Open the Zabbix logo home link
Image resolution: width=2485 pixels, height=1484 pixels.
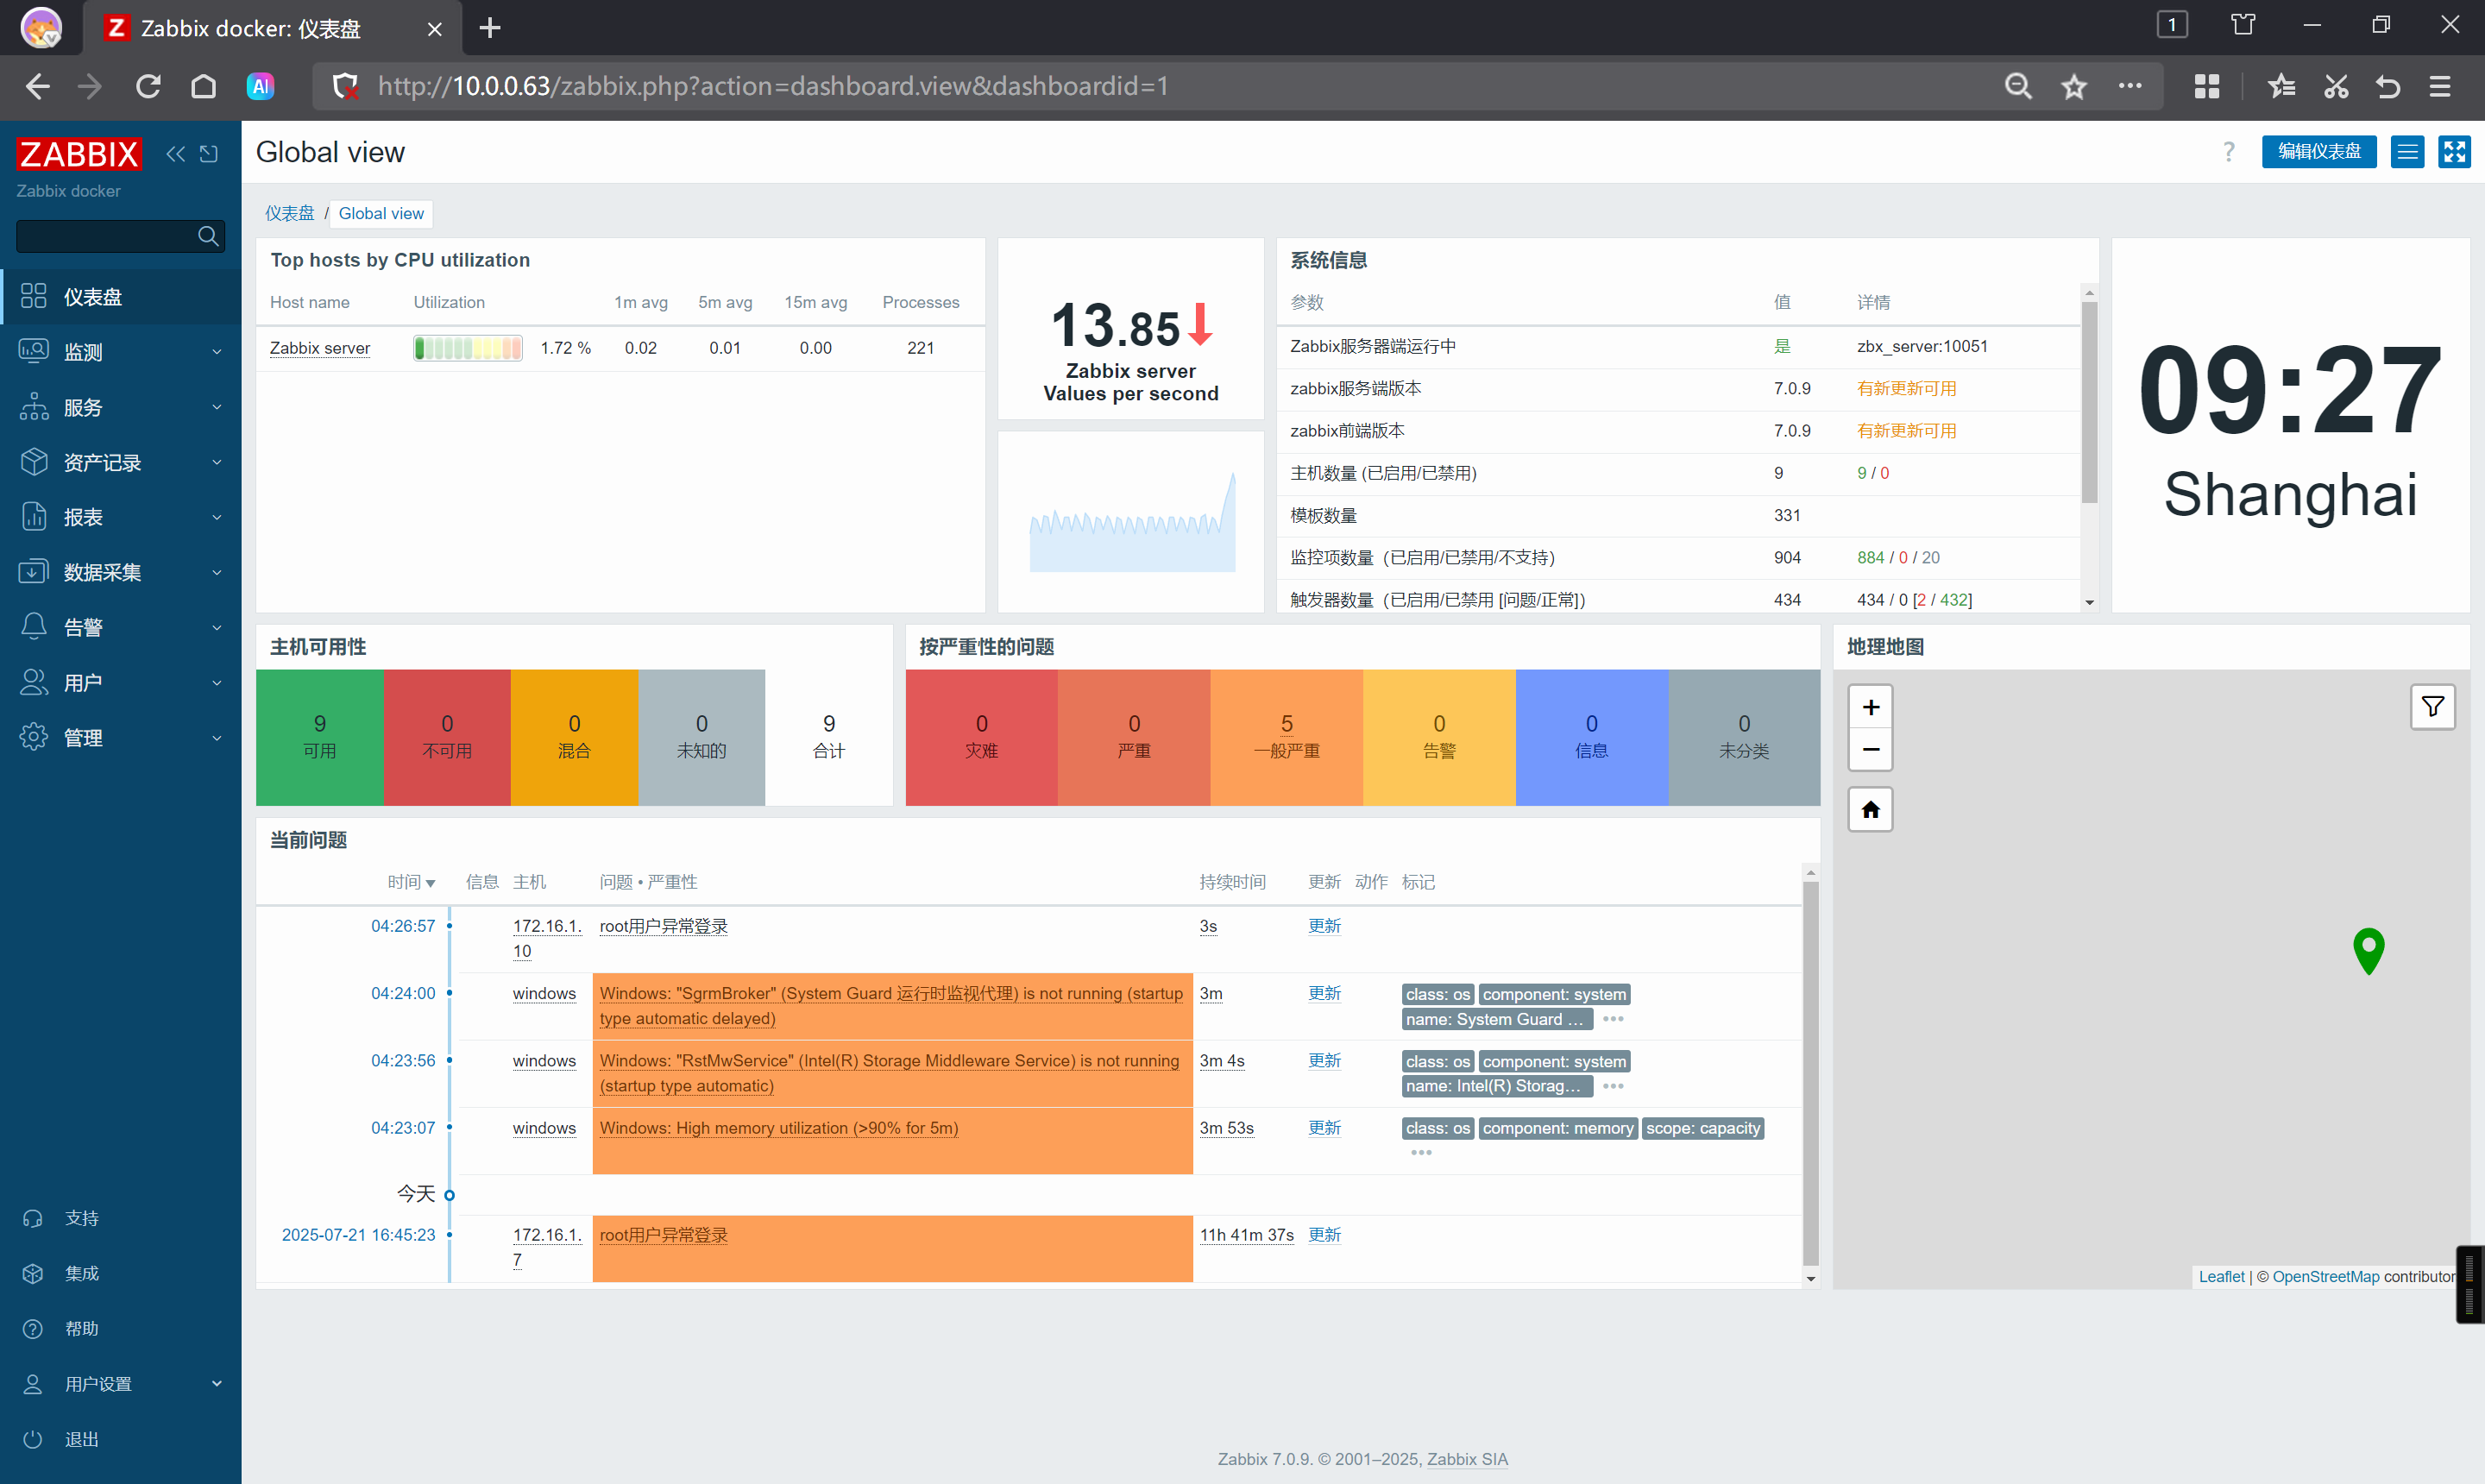(x=78, y=154)
